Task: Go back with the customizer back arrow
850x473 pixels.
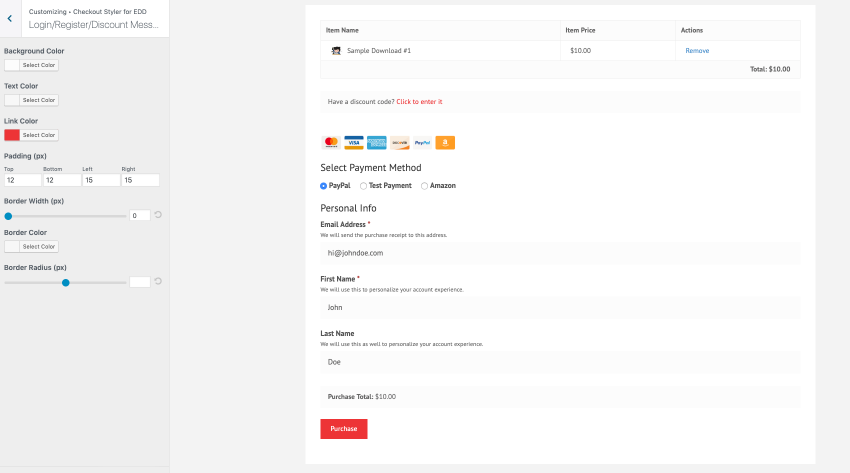Action: (10, 18)
